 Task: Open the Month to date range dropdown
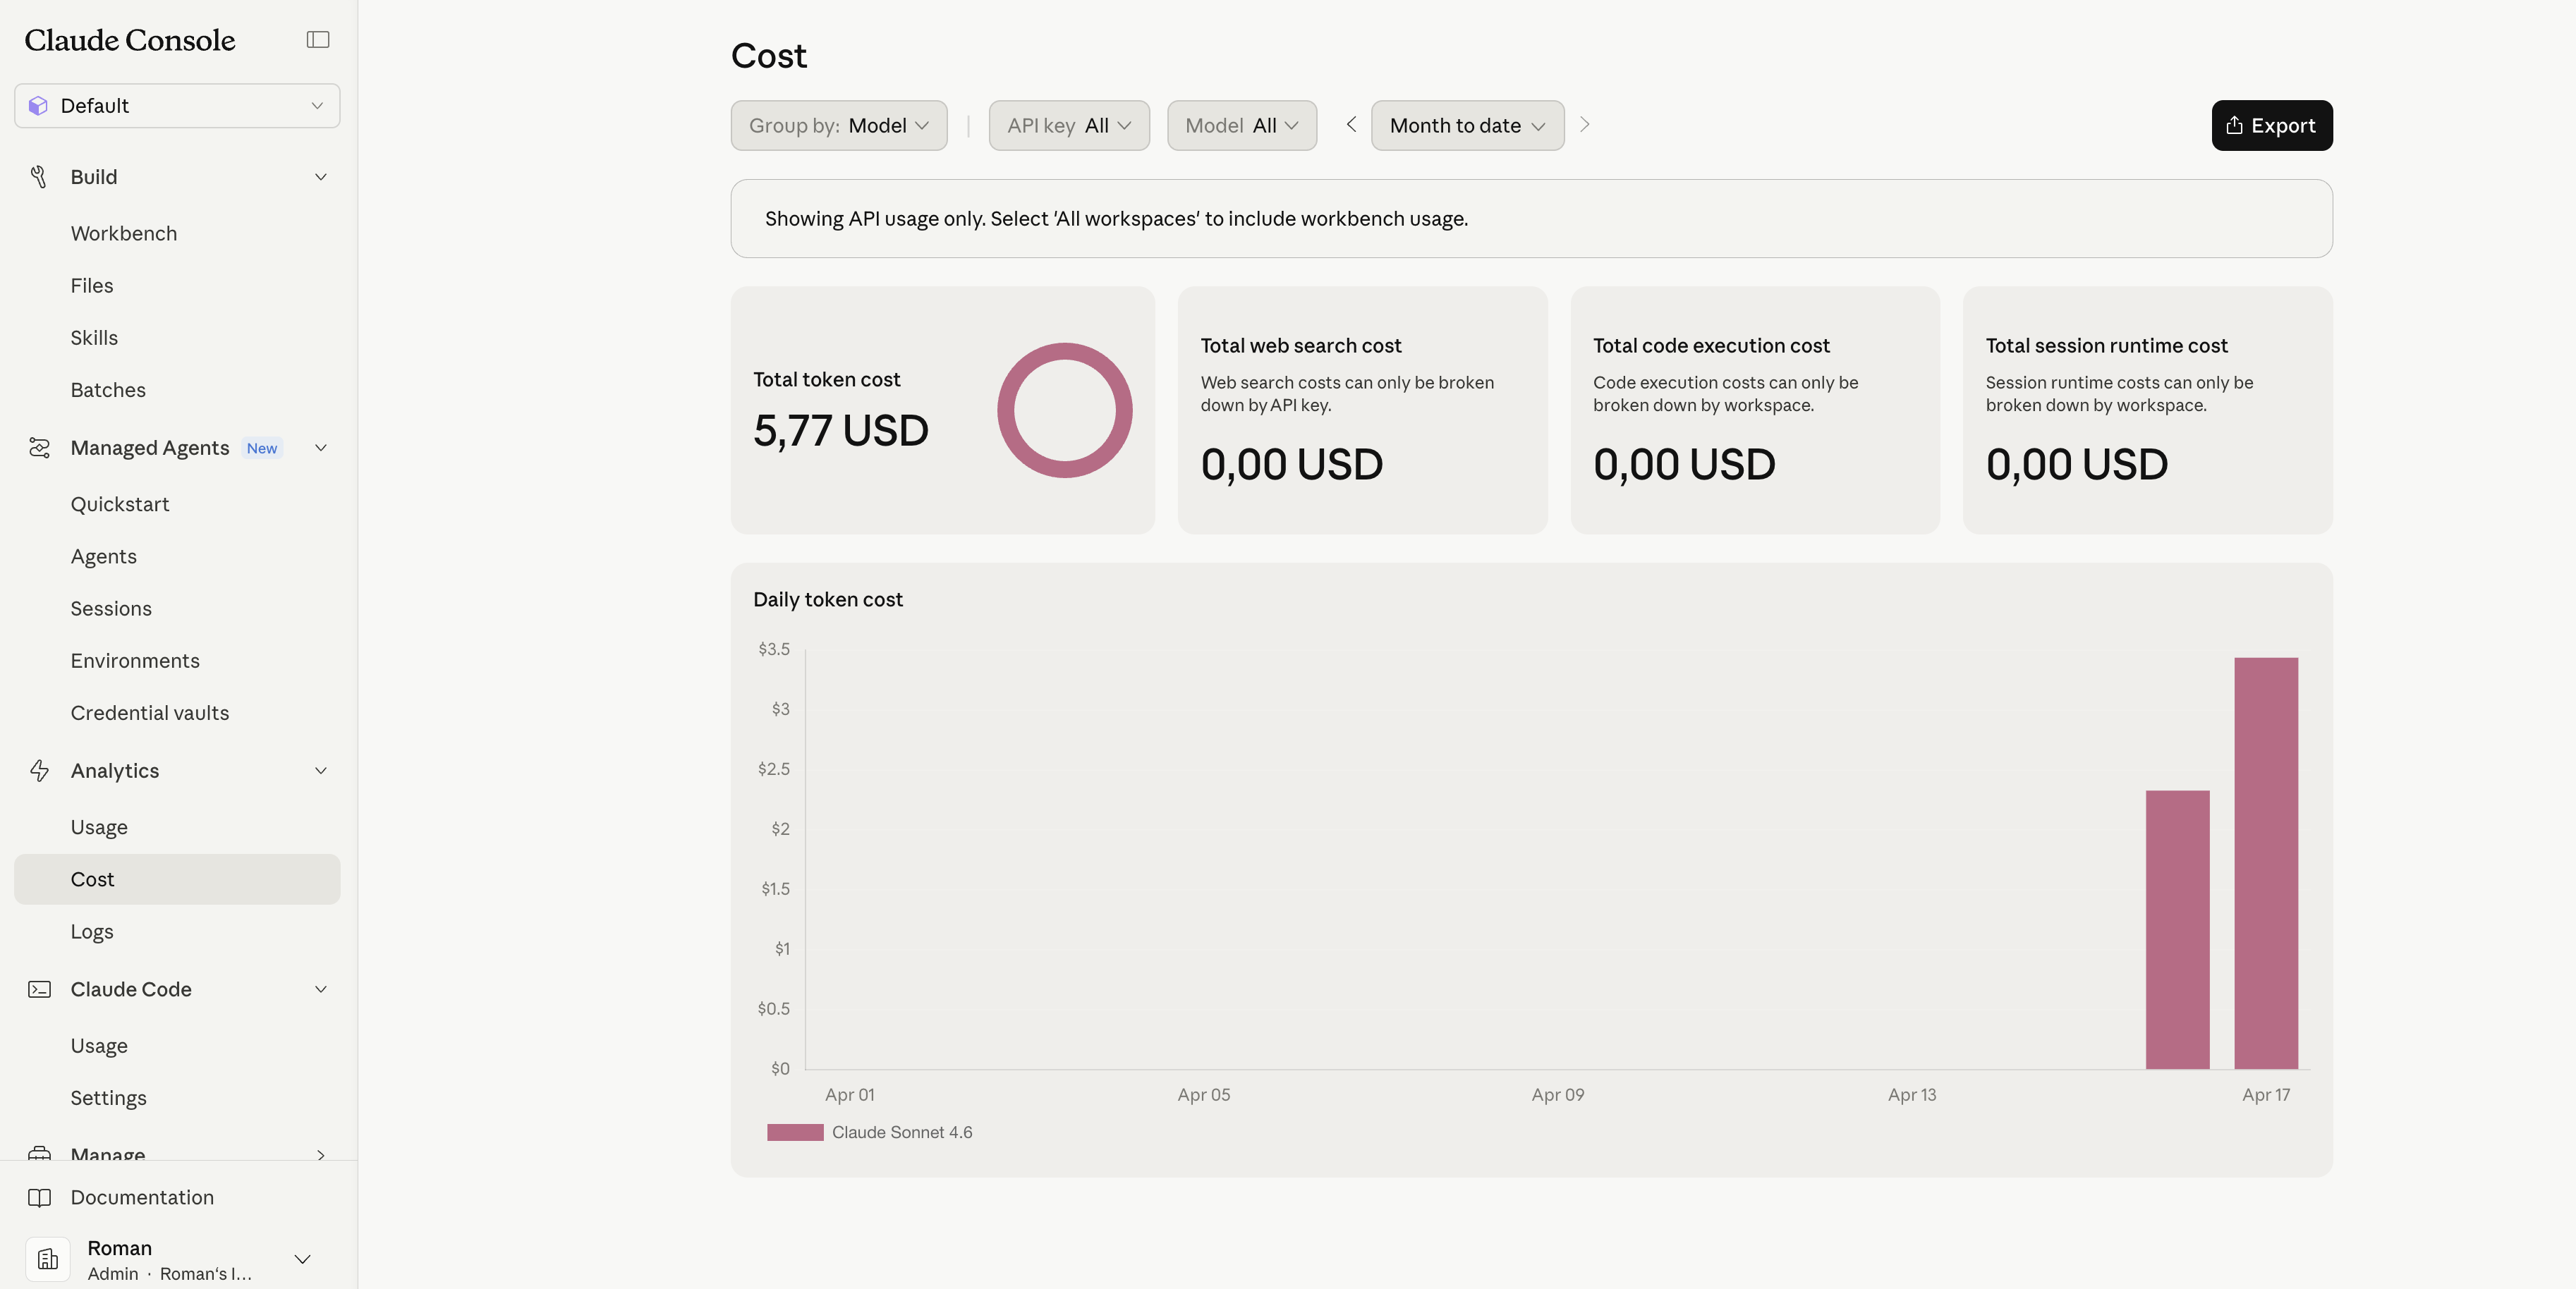(1467, 126)
